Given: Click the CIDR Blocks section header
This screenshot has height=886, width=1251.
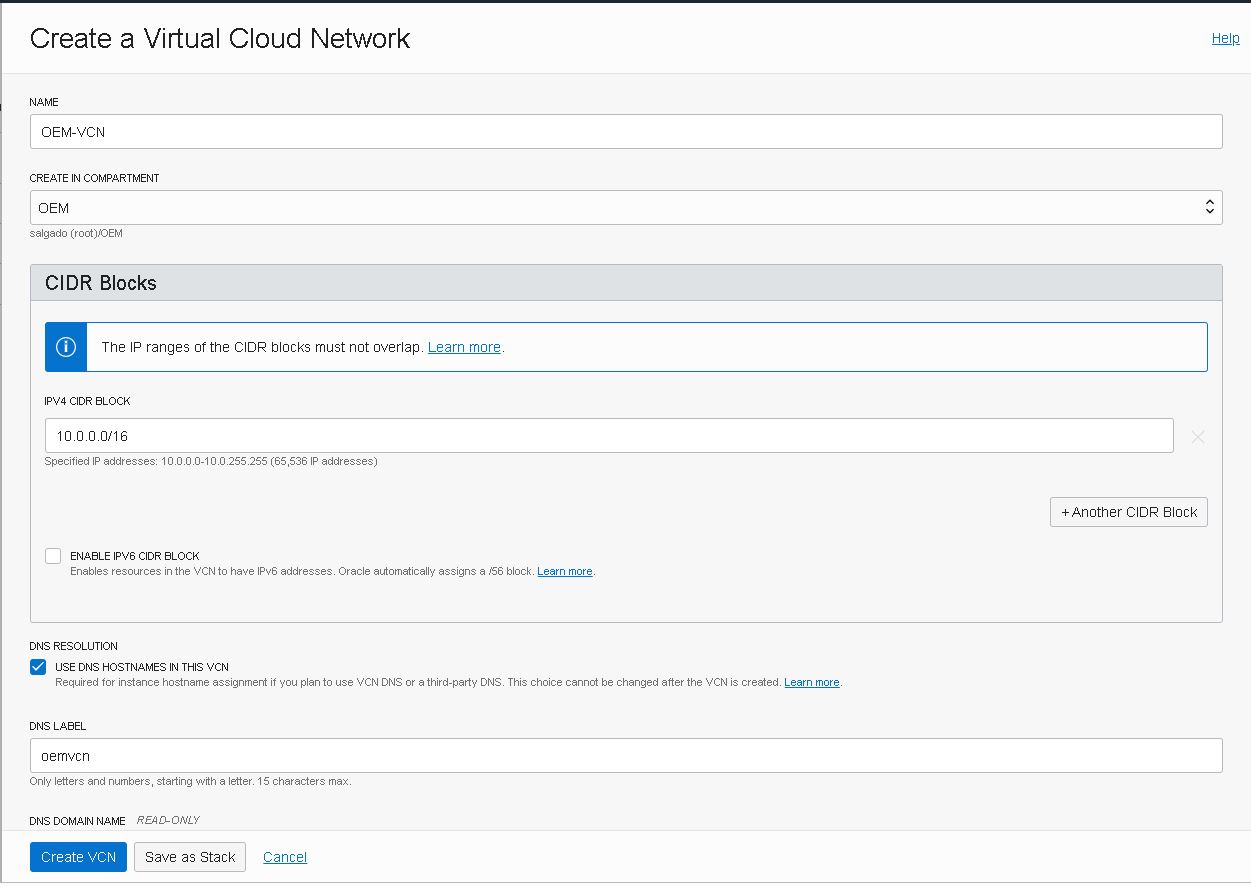Looking at the screenshot, I should [x=100, y=283].
